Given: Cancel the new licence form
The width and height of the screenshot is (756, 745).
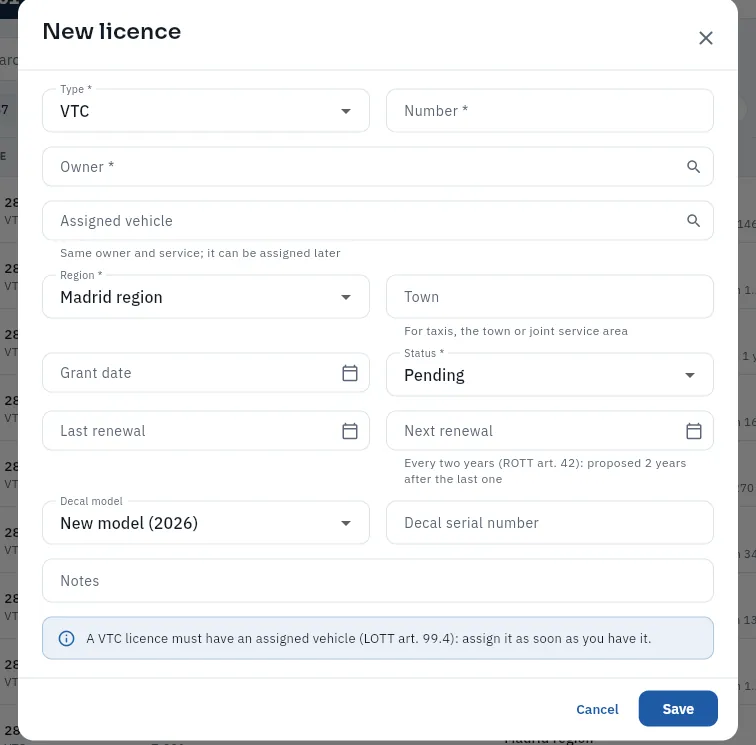Looking at the screenshot, I should tap(597, 709).
